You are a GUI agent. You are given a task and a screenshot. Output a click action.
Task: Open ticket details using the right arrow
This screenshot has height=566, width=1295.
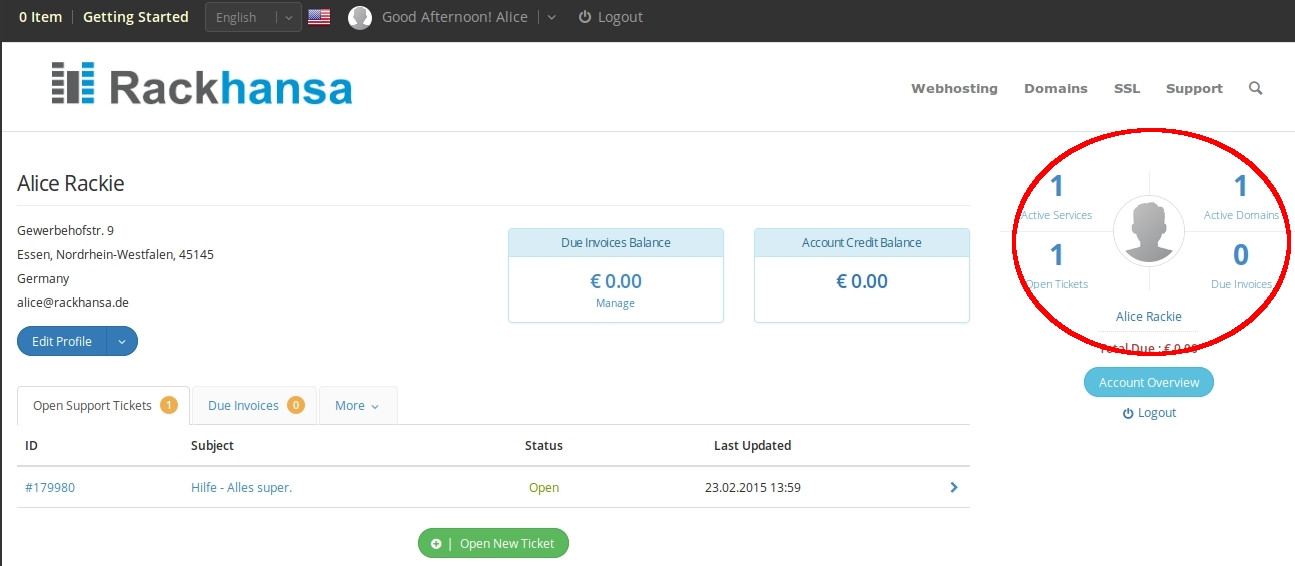click(953, 488)
